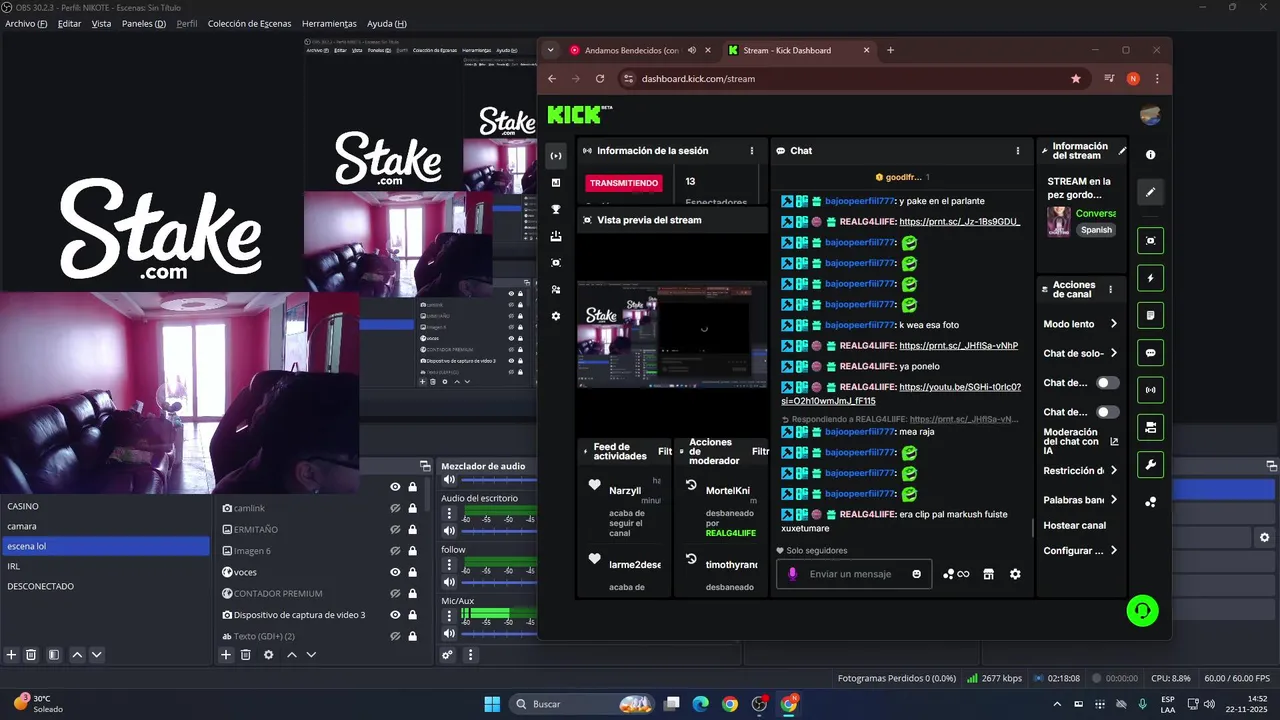Click wrench icon in Kick right sidebar
Image resolution: width=1280 pixels, height=720 pixels.
click(1151, 464)
